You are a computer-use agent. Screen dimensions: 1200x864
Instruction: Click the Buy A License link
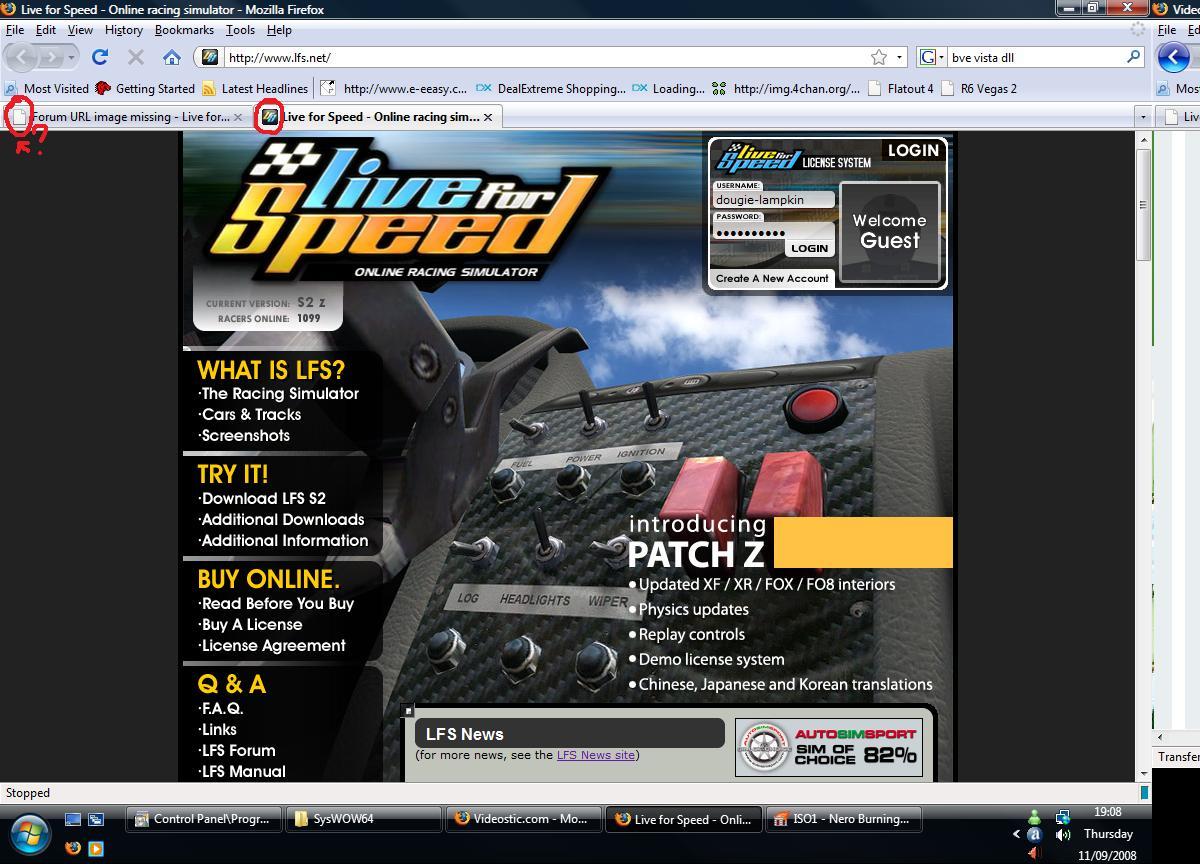[x=250, y=625]
